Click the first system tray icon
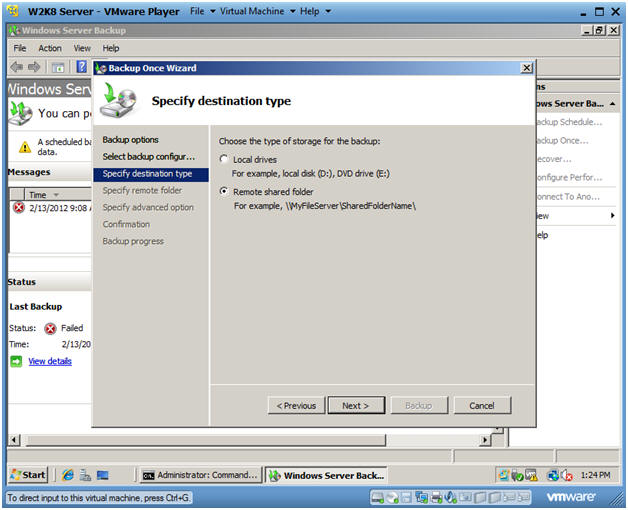Screen dimensions: 628x510 (503, 475)
